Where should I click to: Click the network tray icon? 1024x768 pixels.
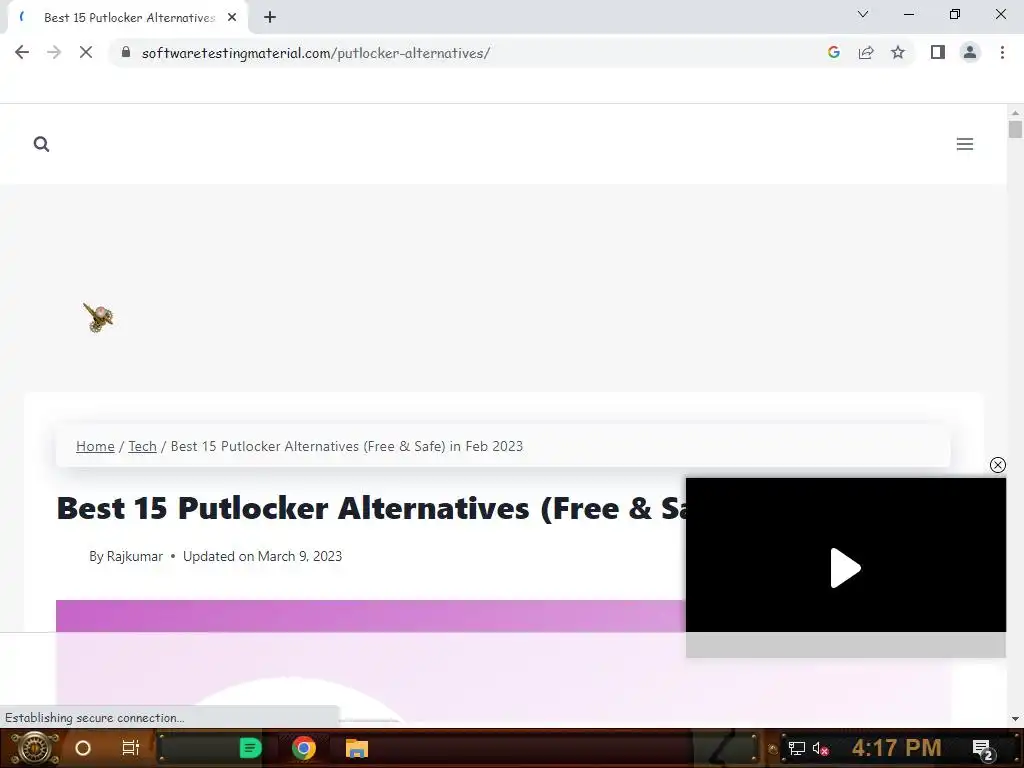coord(797,748)
